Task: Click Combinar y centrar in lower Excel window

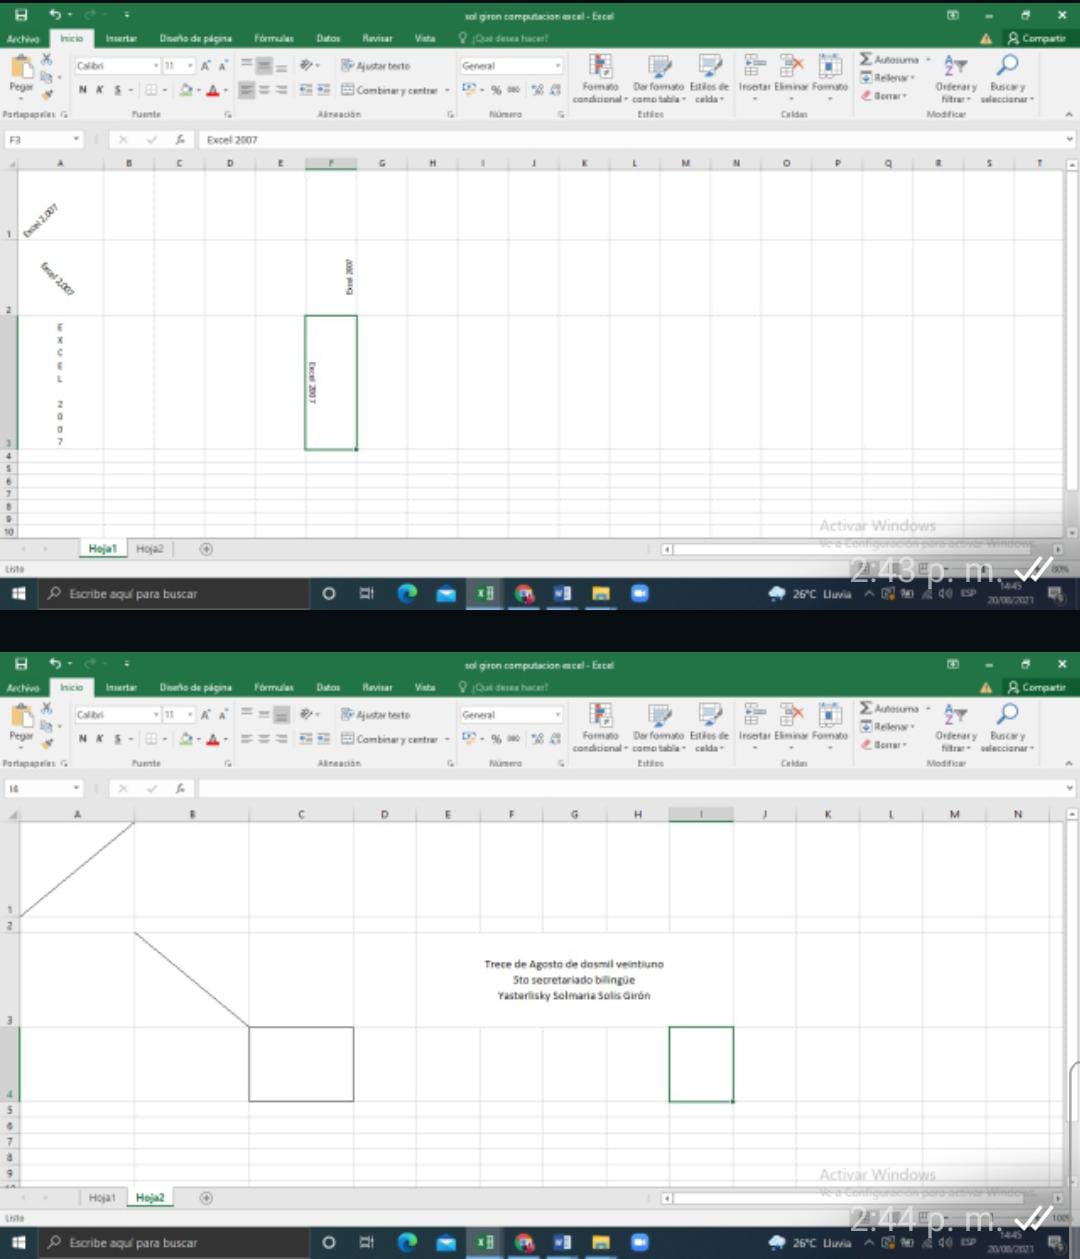Action: point(390,739)
